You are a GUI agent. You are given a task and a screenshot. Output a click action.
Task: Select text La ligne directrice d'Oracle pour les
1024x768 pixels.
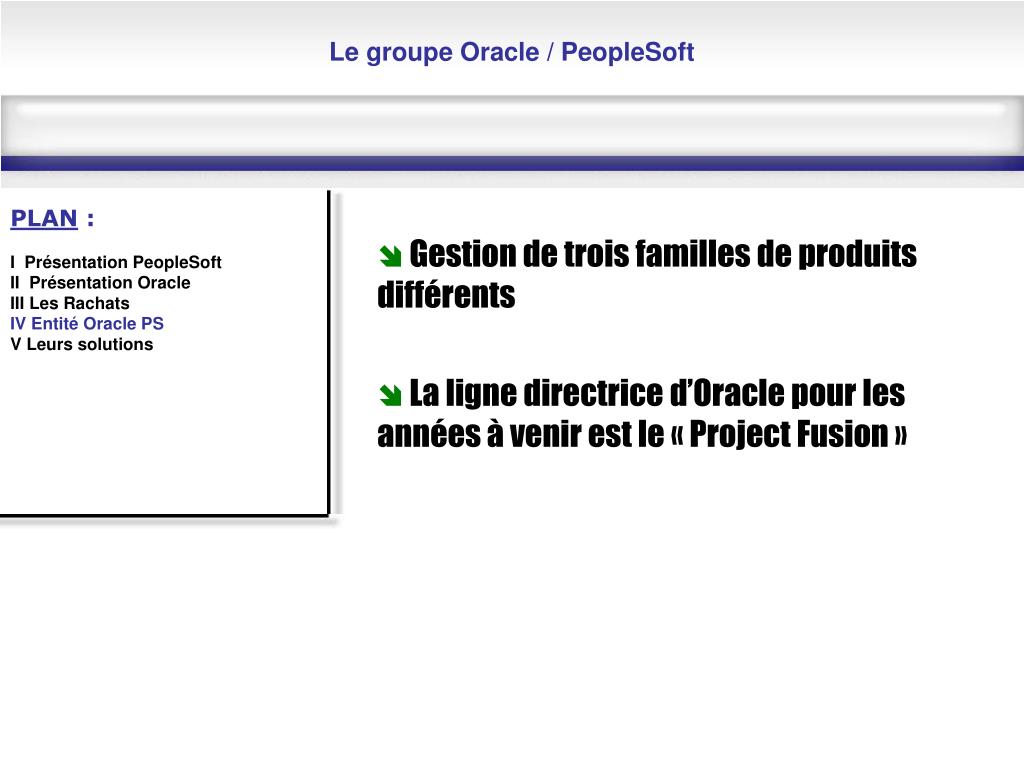coord(657,393)
